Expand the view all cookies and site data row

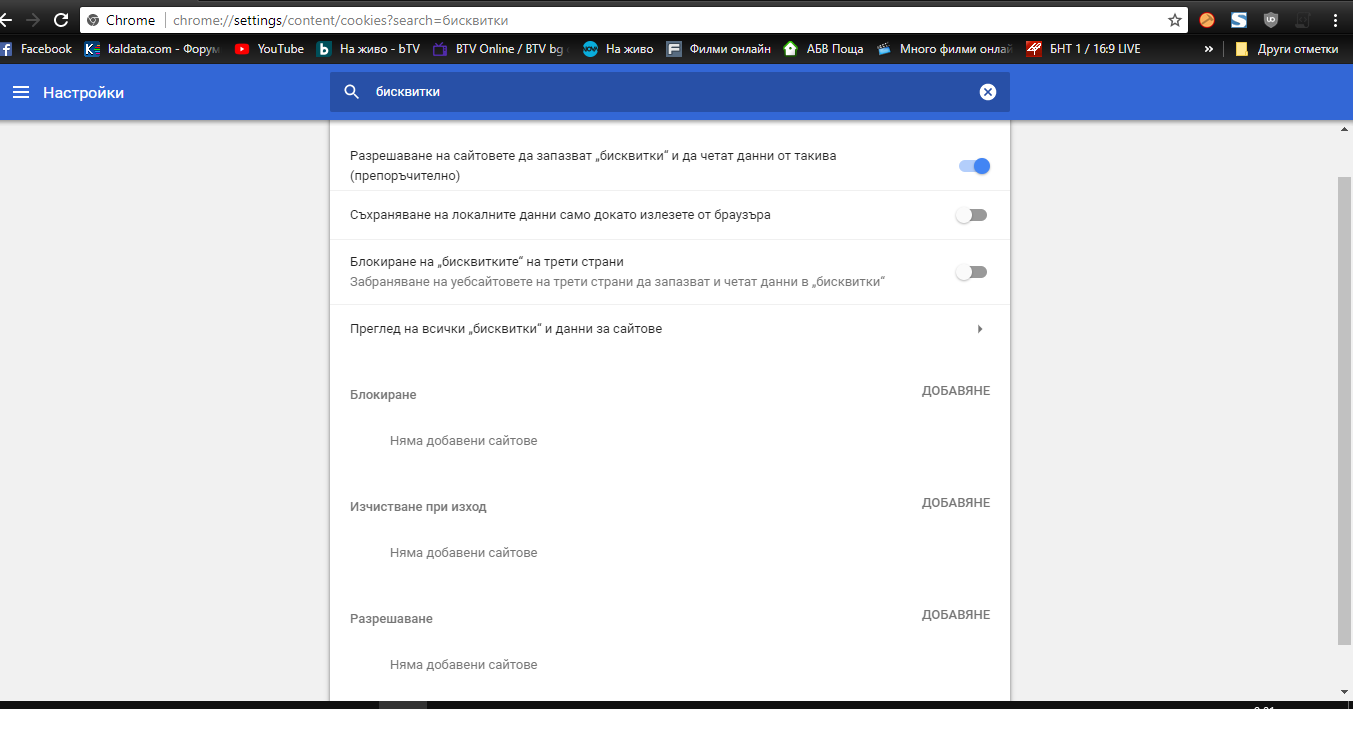pyautogui.click(x=670, y=329)
